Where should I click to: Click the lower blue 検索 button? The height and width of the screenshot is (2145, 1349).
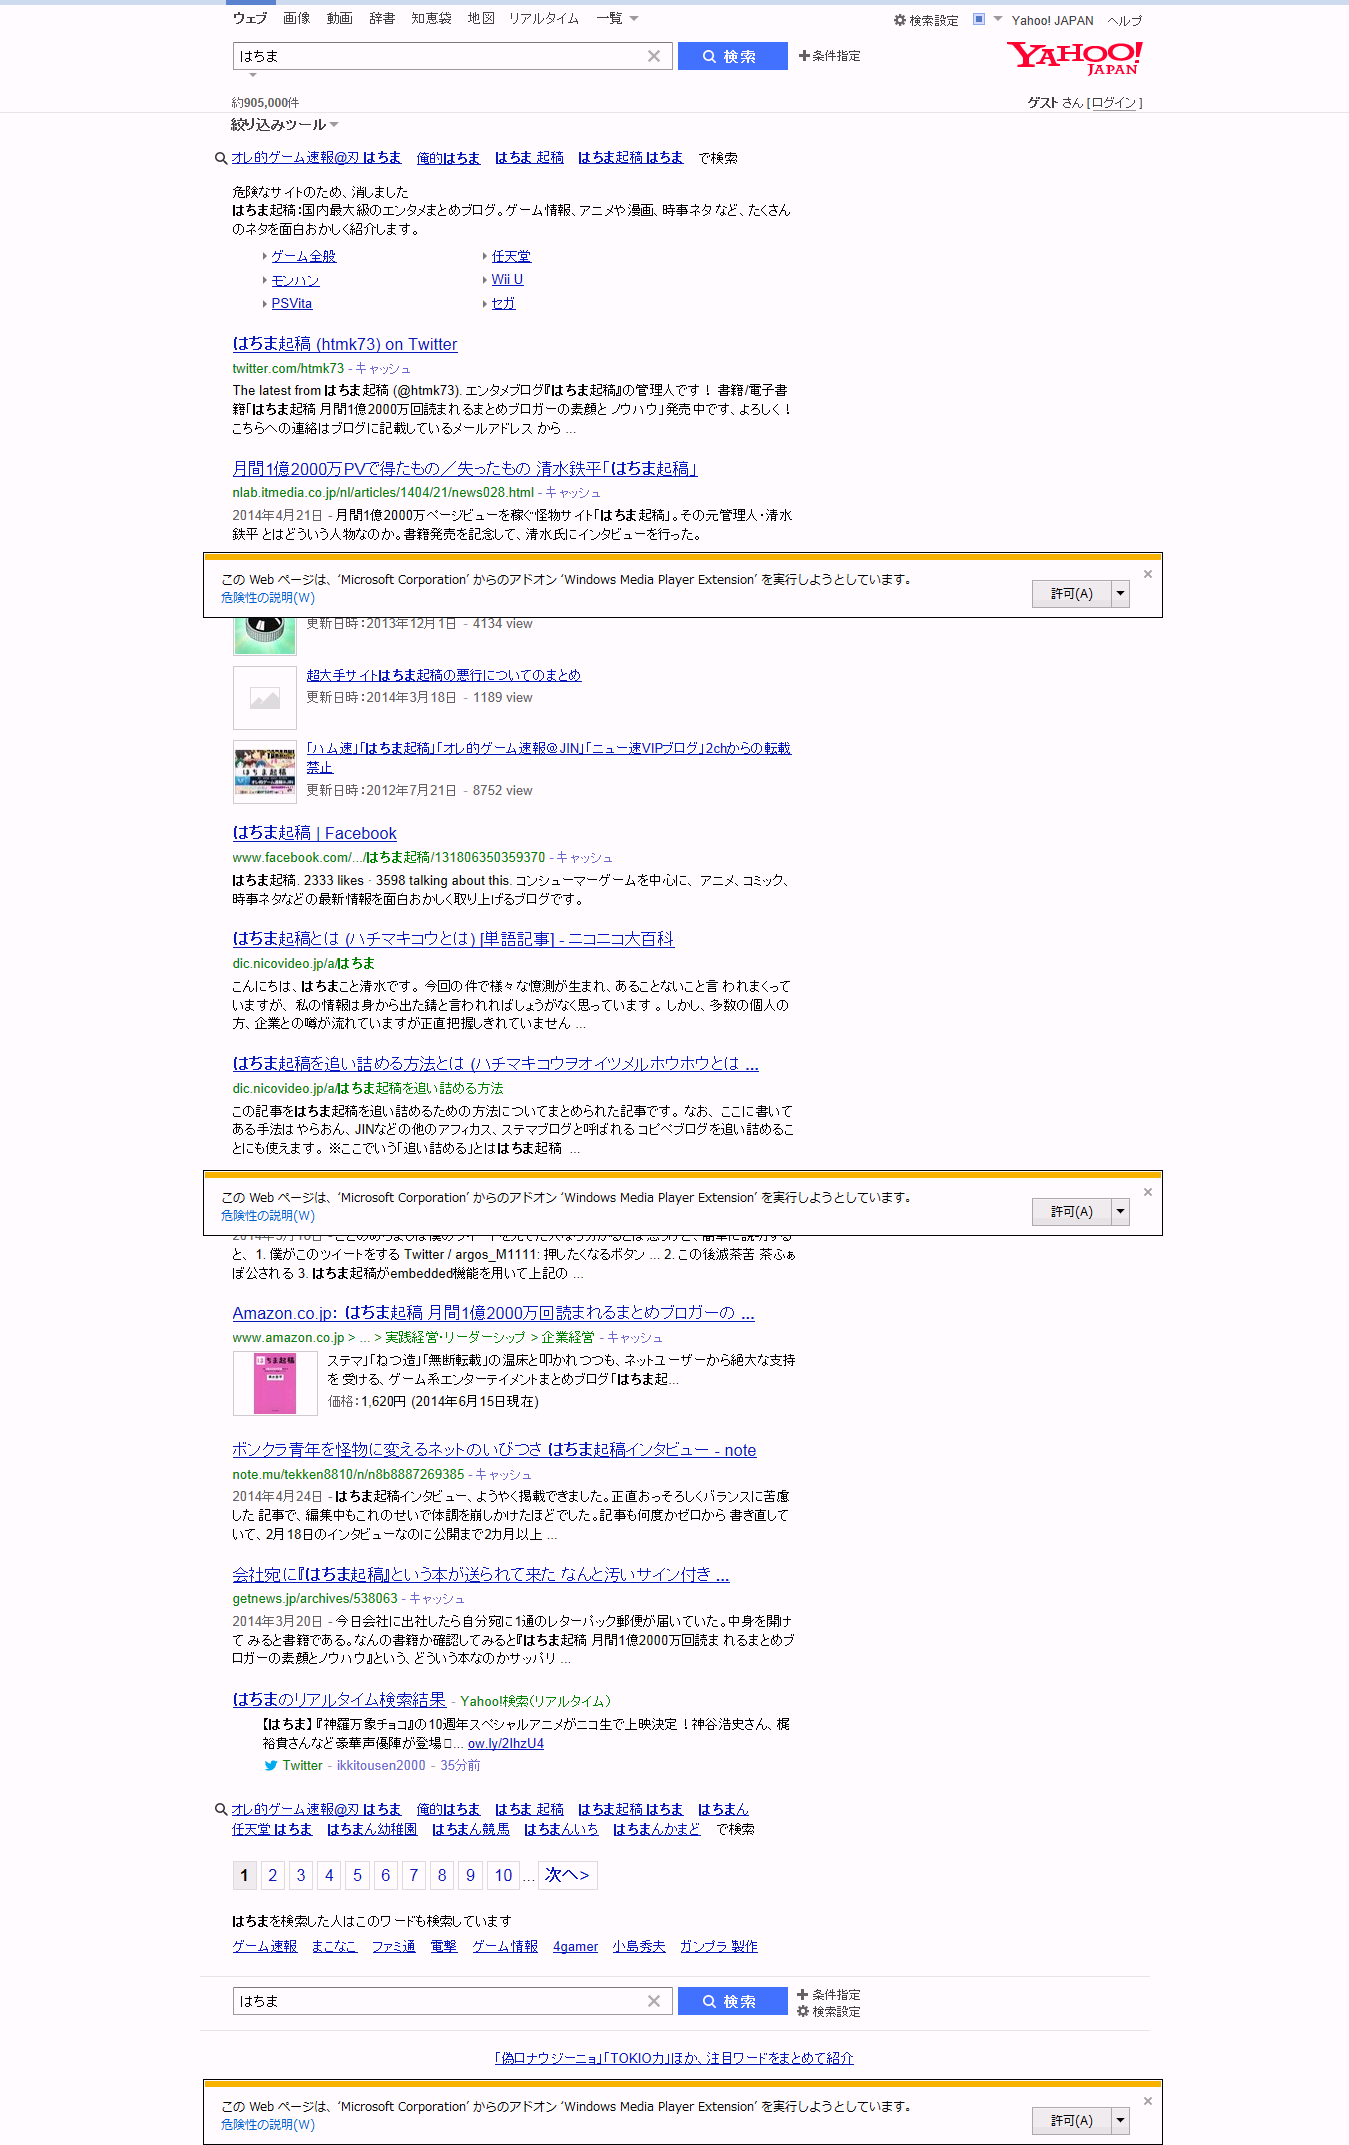tap(733, 2001)
